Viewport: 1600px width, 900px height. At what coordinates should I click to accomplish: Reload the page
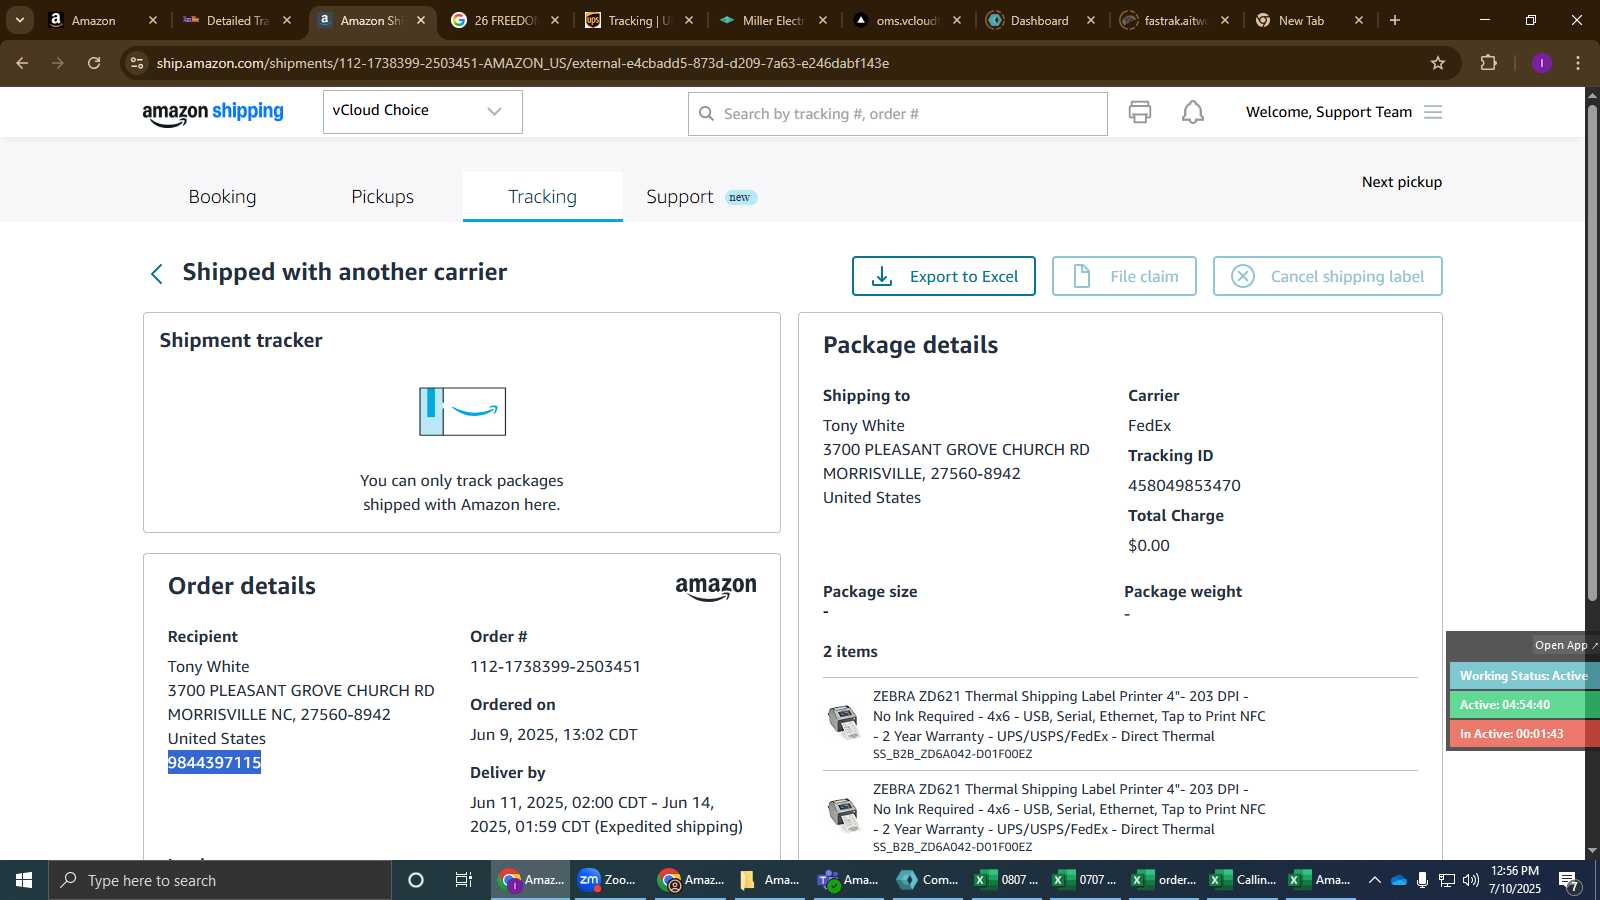[x=94, y=63]
